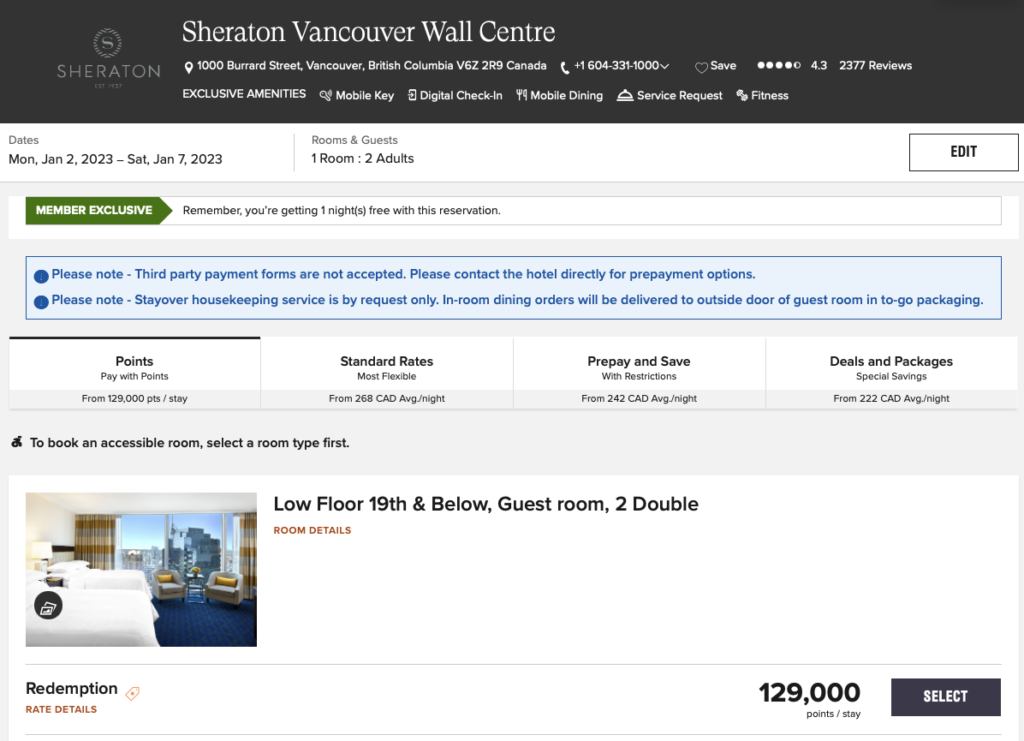Click the Sheraton logo in the top corner
1024x741 pixels.
click(x=107, y=56)
